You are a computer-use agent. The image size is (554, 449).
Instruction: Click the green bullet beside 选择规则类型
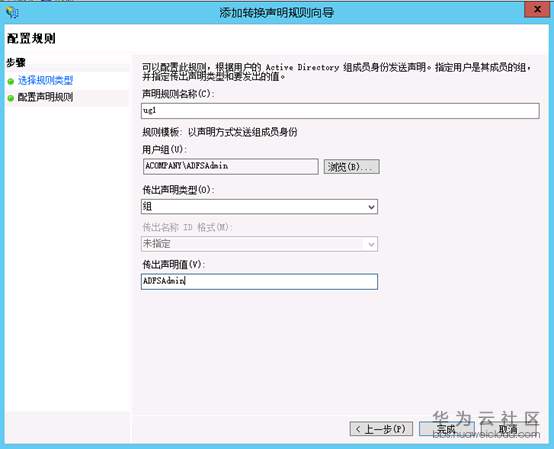[11, 81]
